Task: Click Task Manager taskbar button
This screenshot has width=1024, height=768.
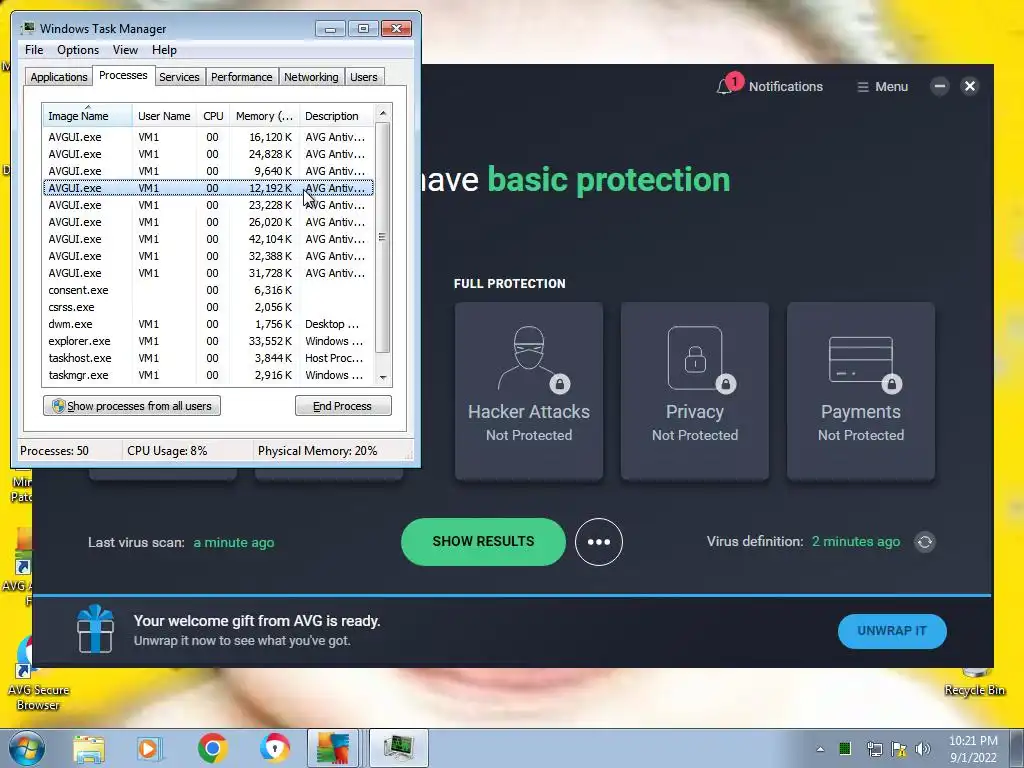Action: [399, 748]
